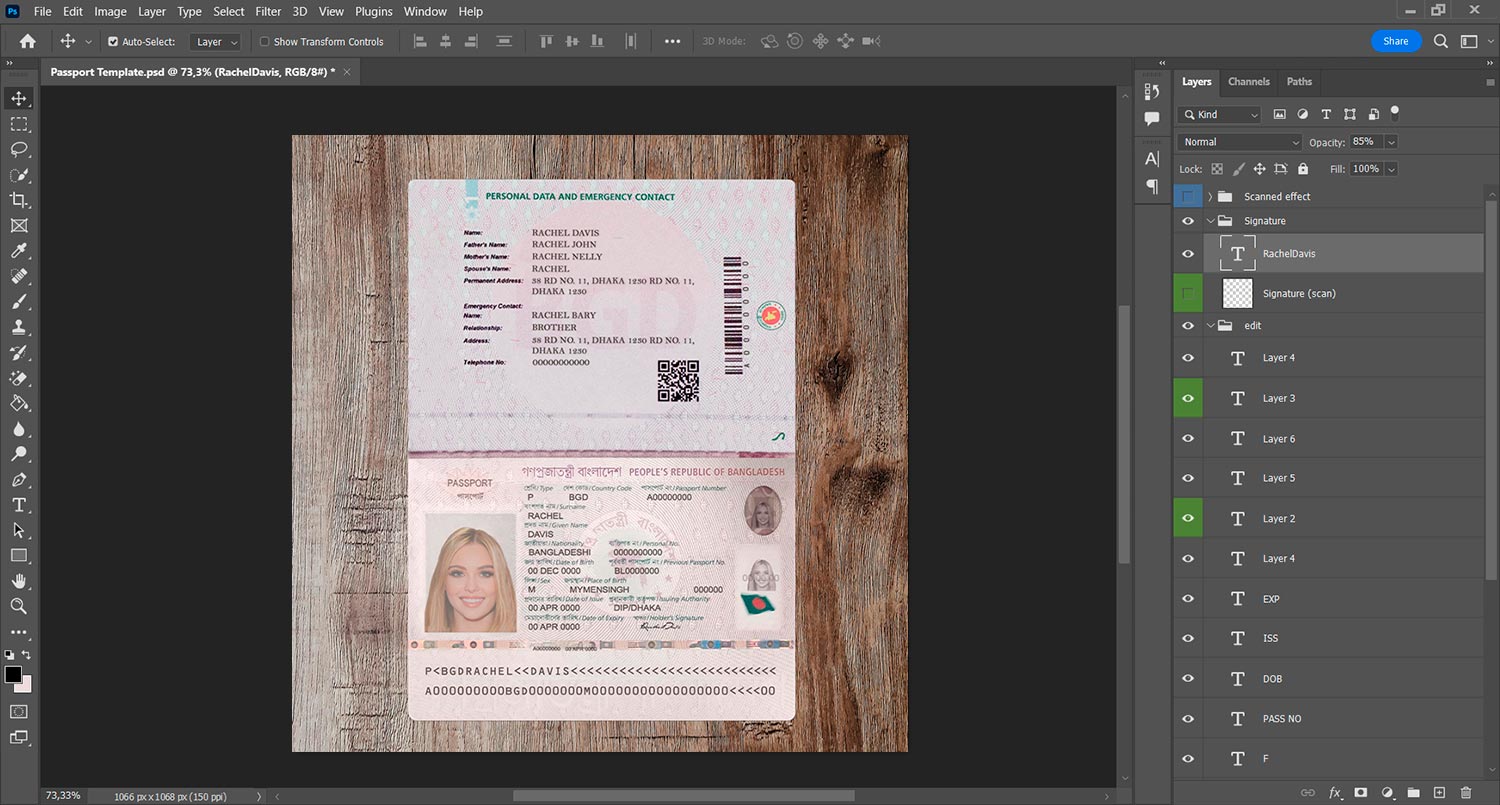
Task: Choose the Horizontal Type tool
Action: [x=19, y=505]
